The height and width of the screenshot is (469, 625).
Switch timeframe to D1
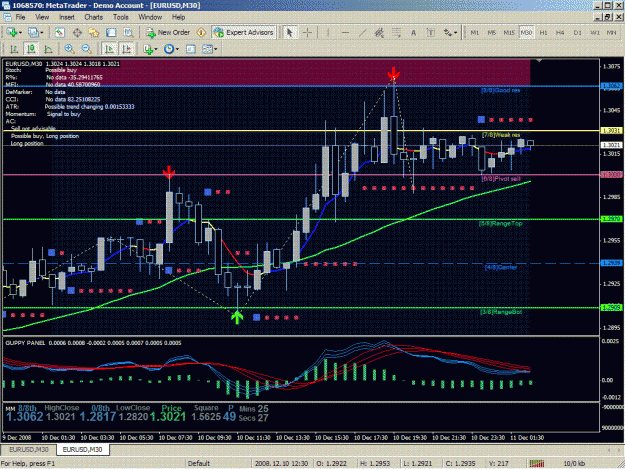pyautogui.click(x=578, y=33)
